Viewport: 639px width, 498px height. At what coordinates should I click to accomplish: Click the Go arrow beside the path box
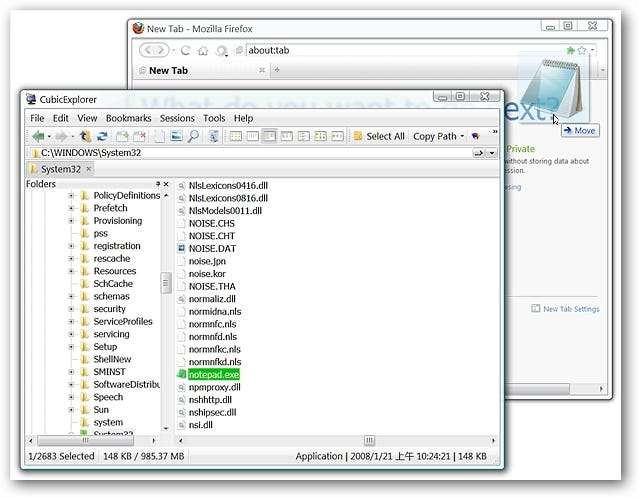coord(478,153)
